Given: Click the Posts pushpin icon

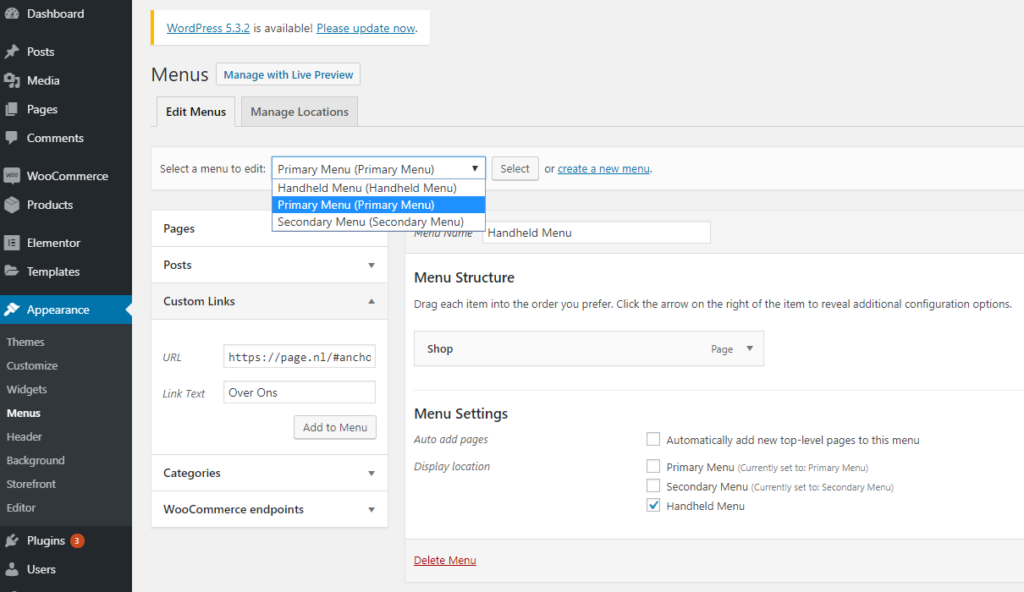Looking at the screenshot, I should tap(12, 52).
